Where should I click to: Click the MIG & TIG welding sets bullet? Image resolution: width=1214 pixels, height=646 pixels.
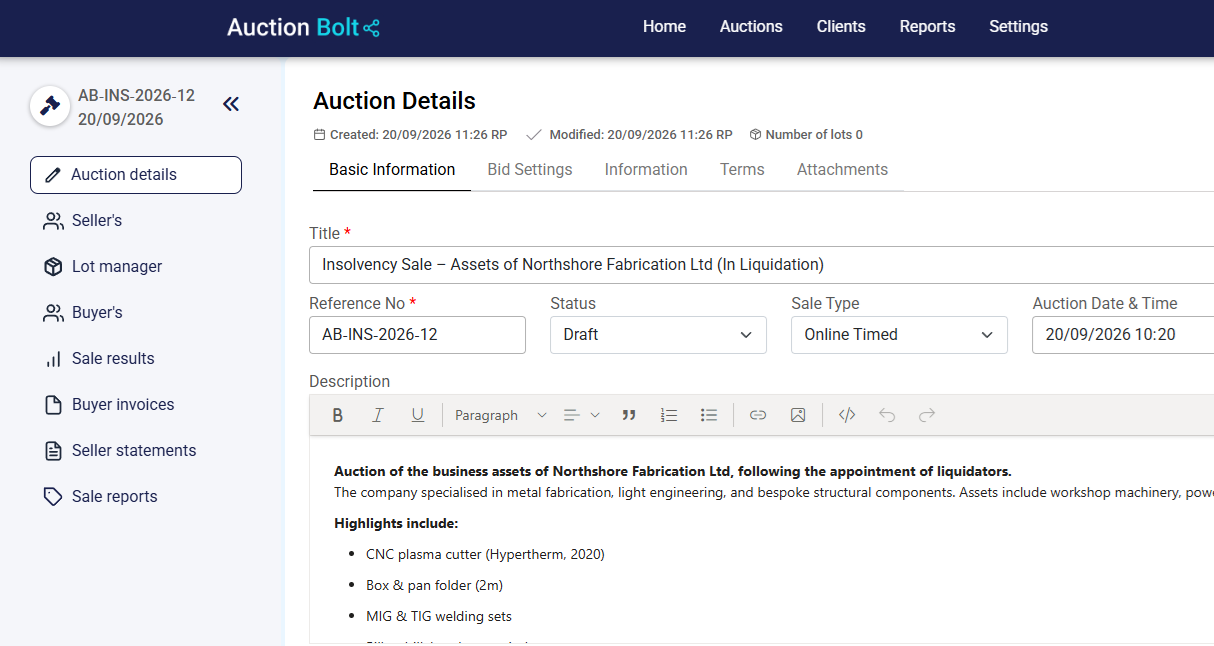pos(439,616)
